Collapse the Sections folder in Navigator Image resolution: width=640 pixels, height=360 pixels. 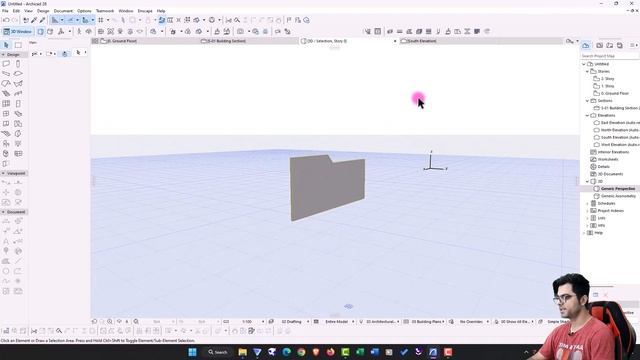[x=587, y=101]
